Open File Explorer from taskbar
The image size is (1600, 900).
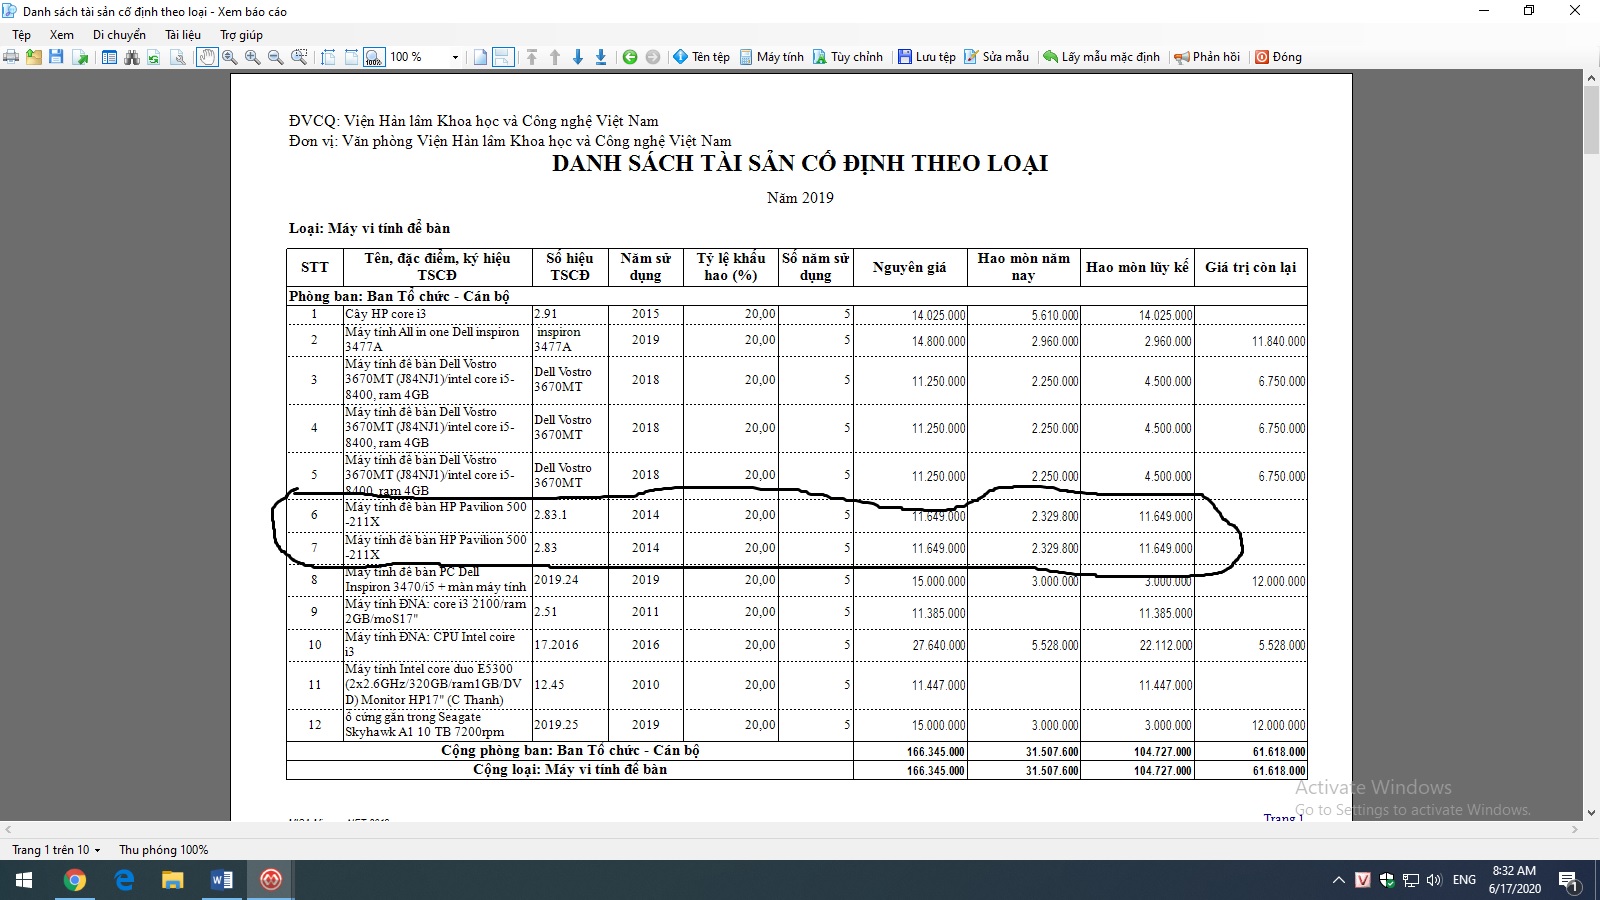173,880
